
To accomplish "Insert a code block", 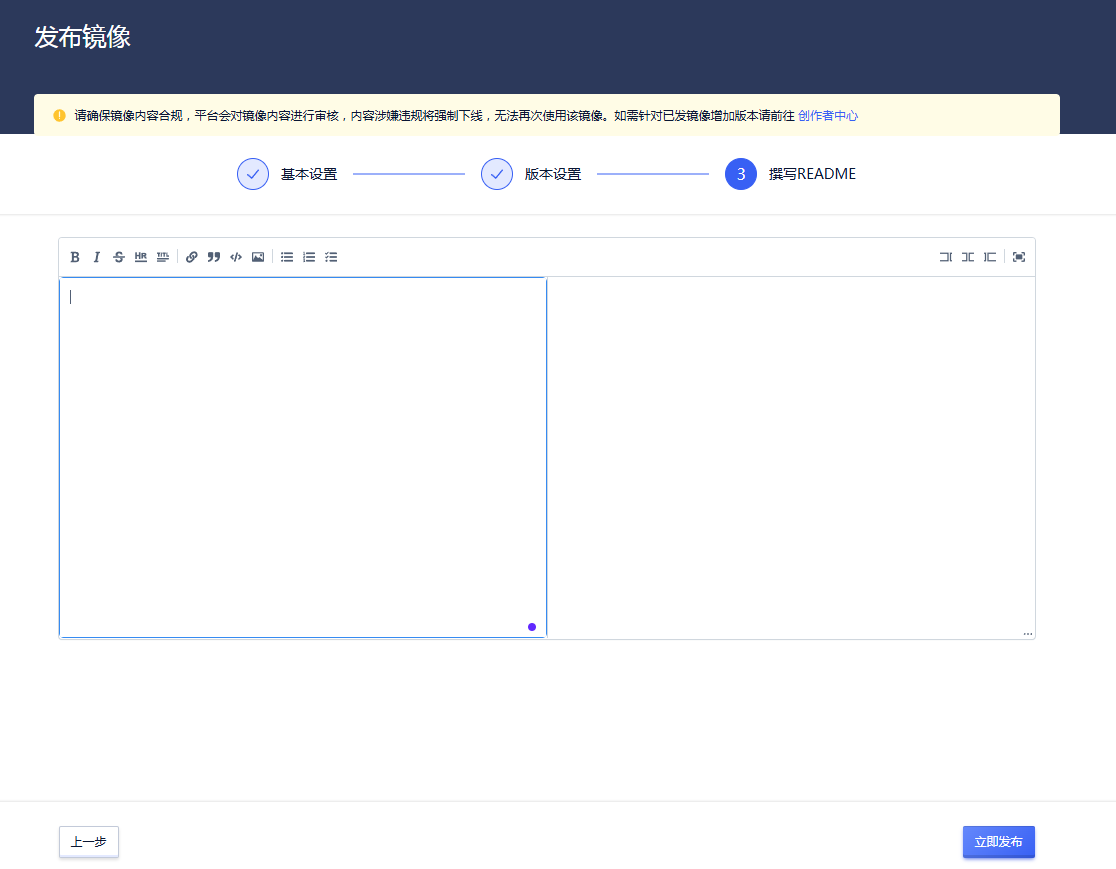I will (x=236, y=256).
